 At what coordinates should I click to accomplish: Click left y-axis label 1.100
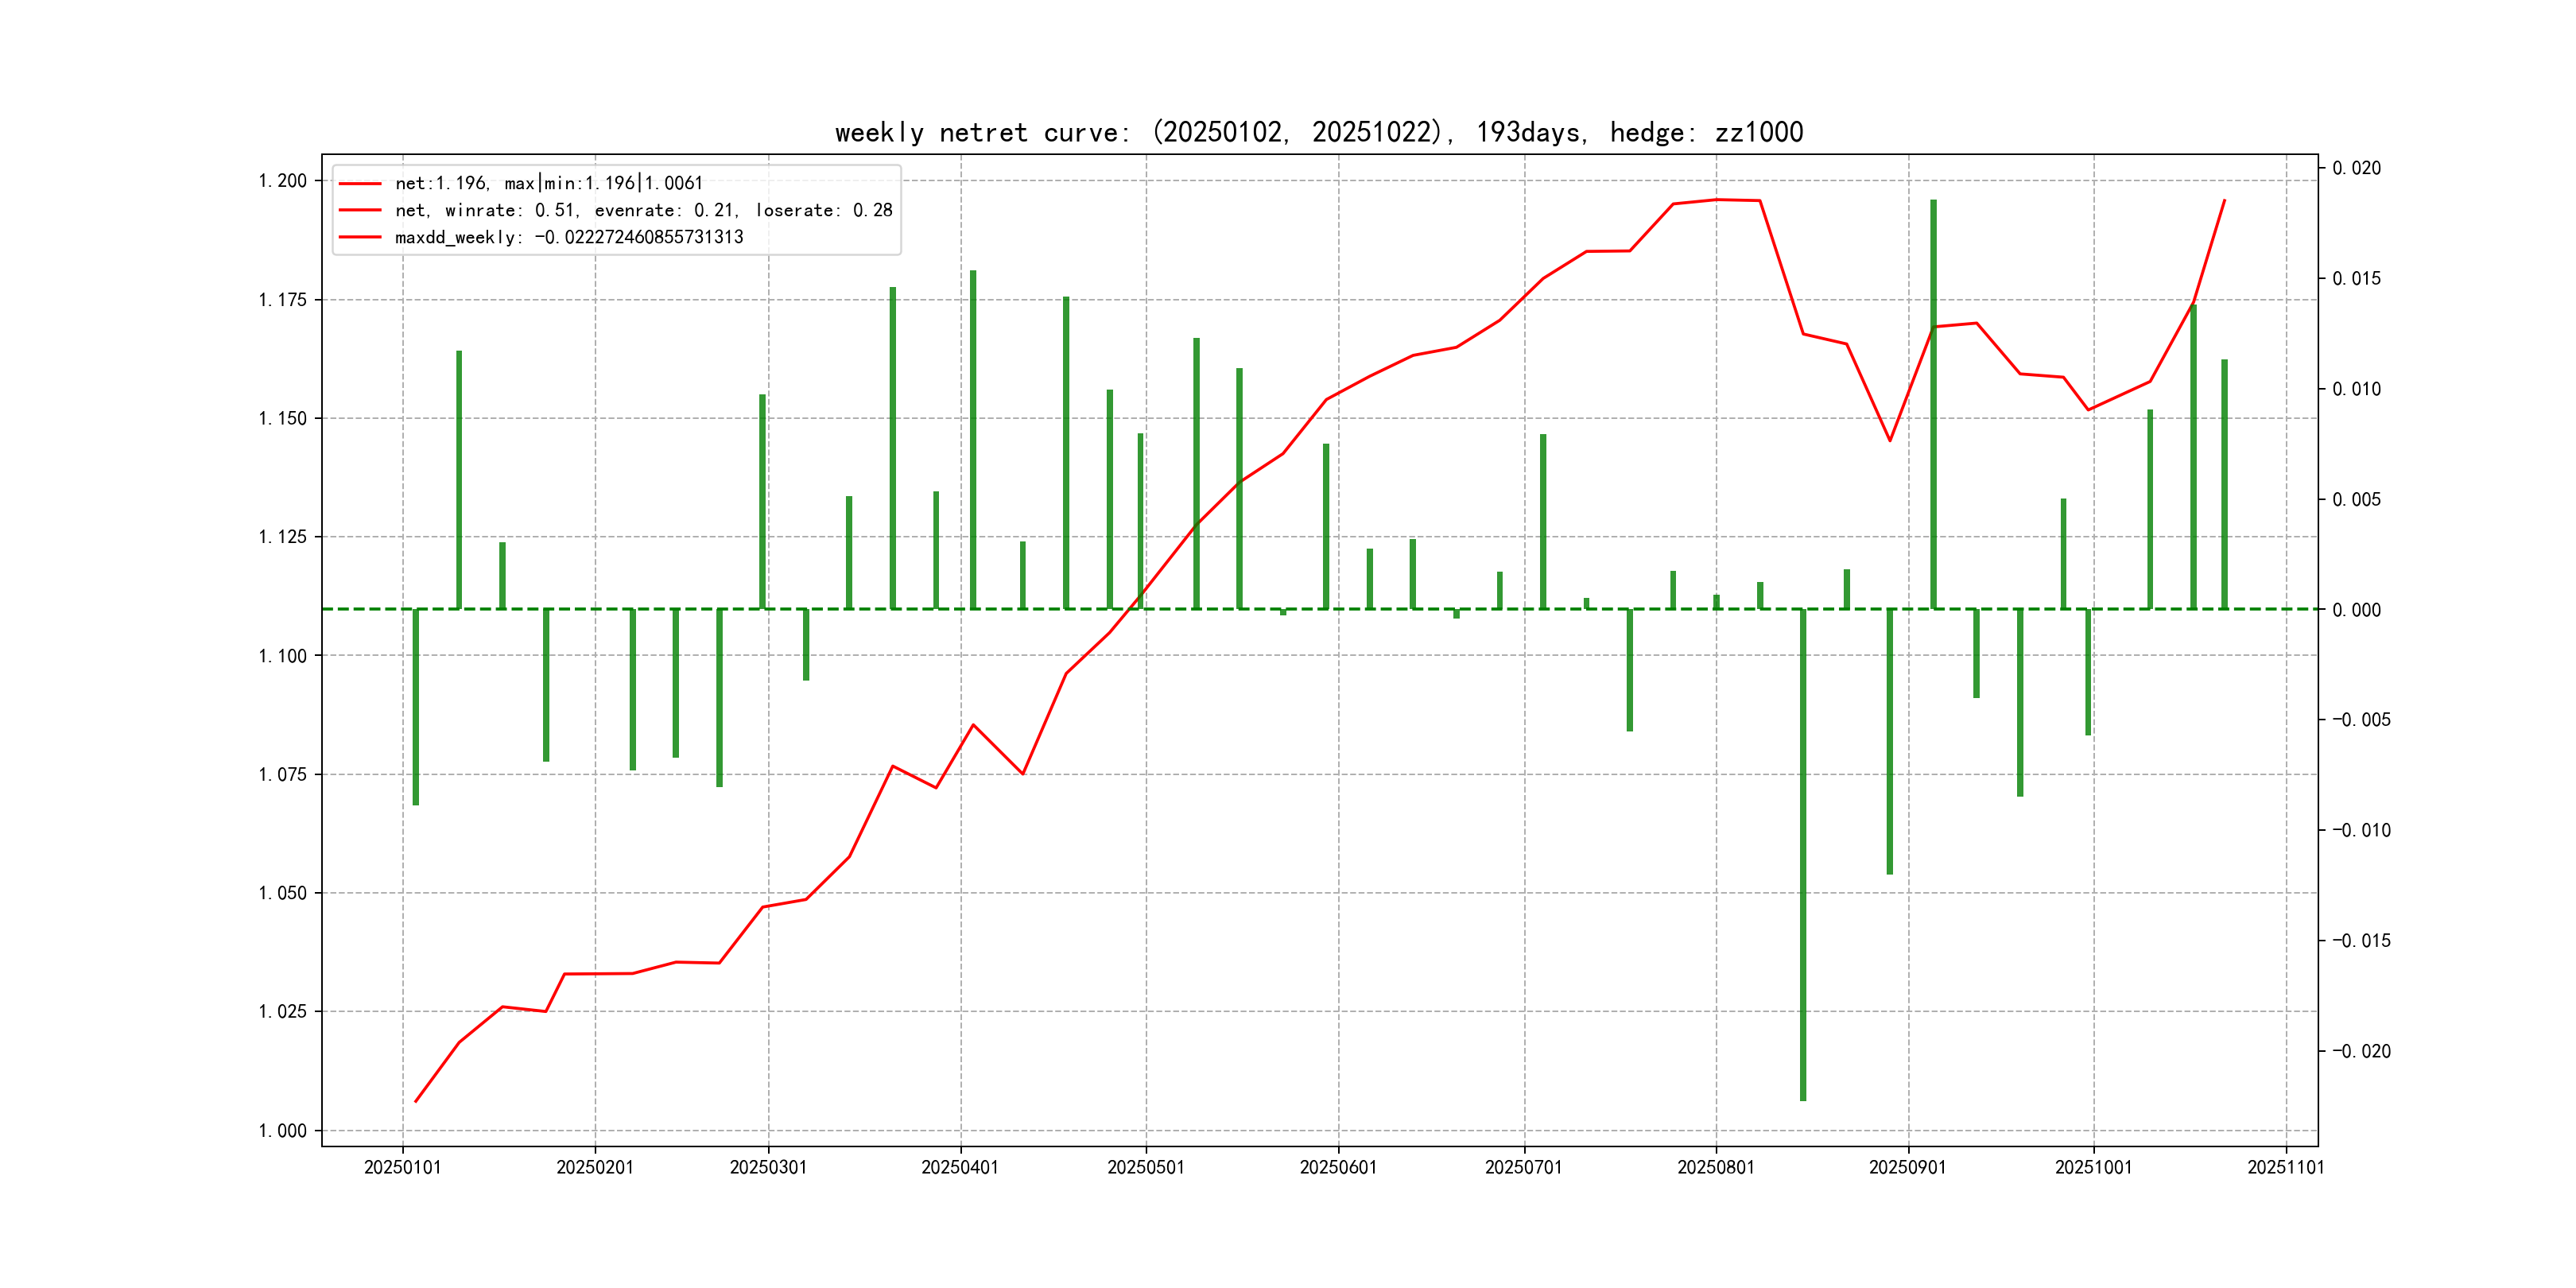[282, 656]
